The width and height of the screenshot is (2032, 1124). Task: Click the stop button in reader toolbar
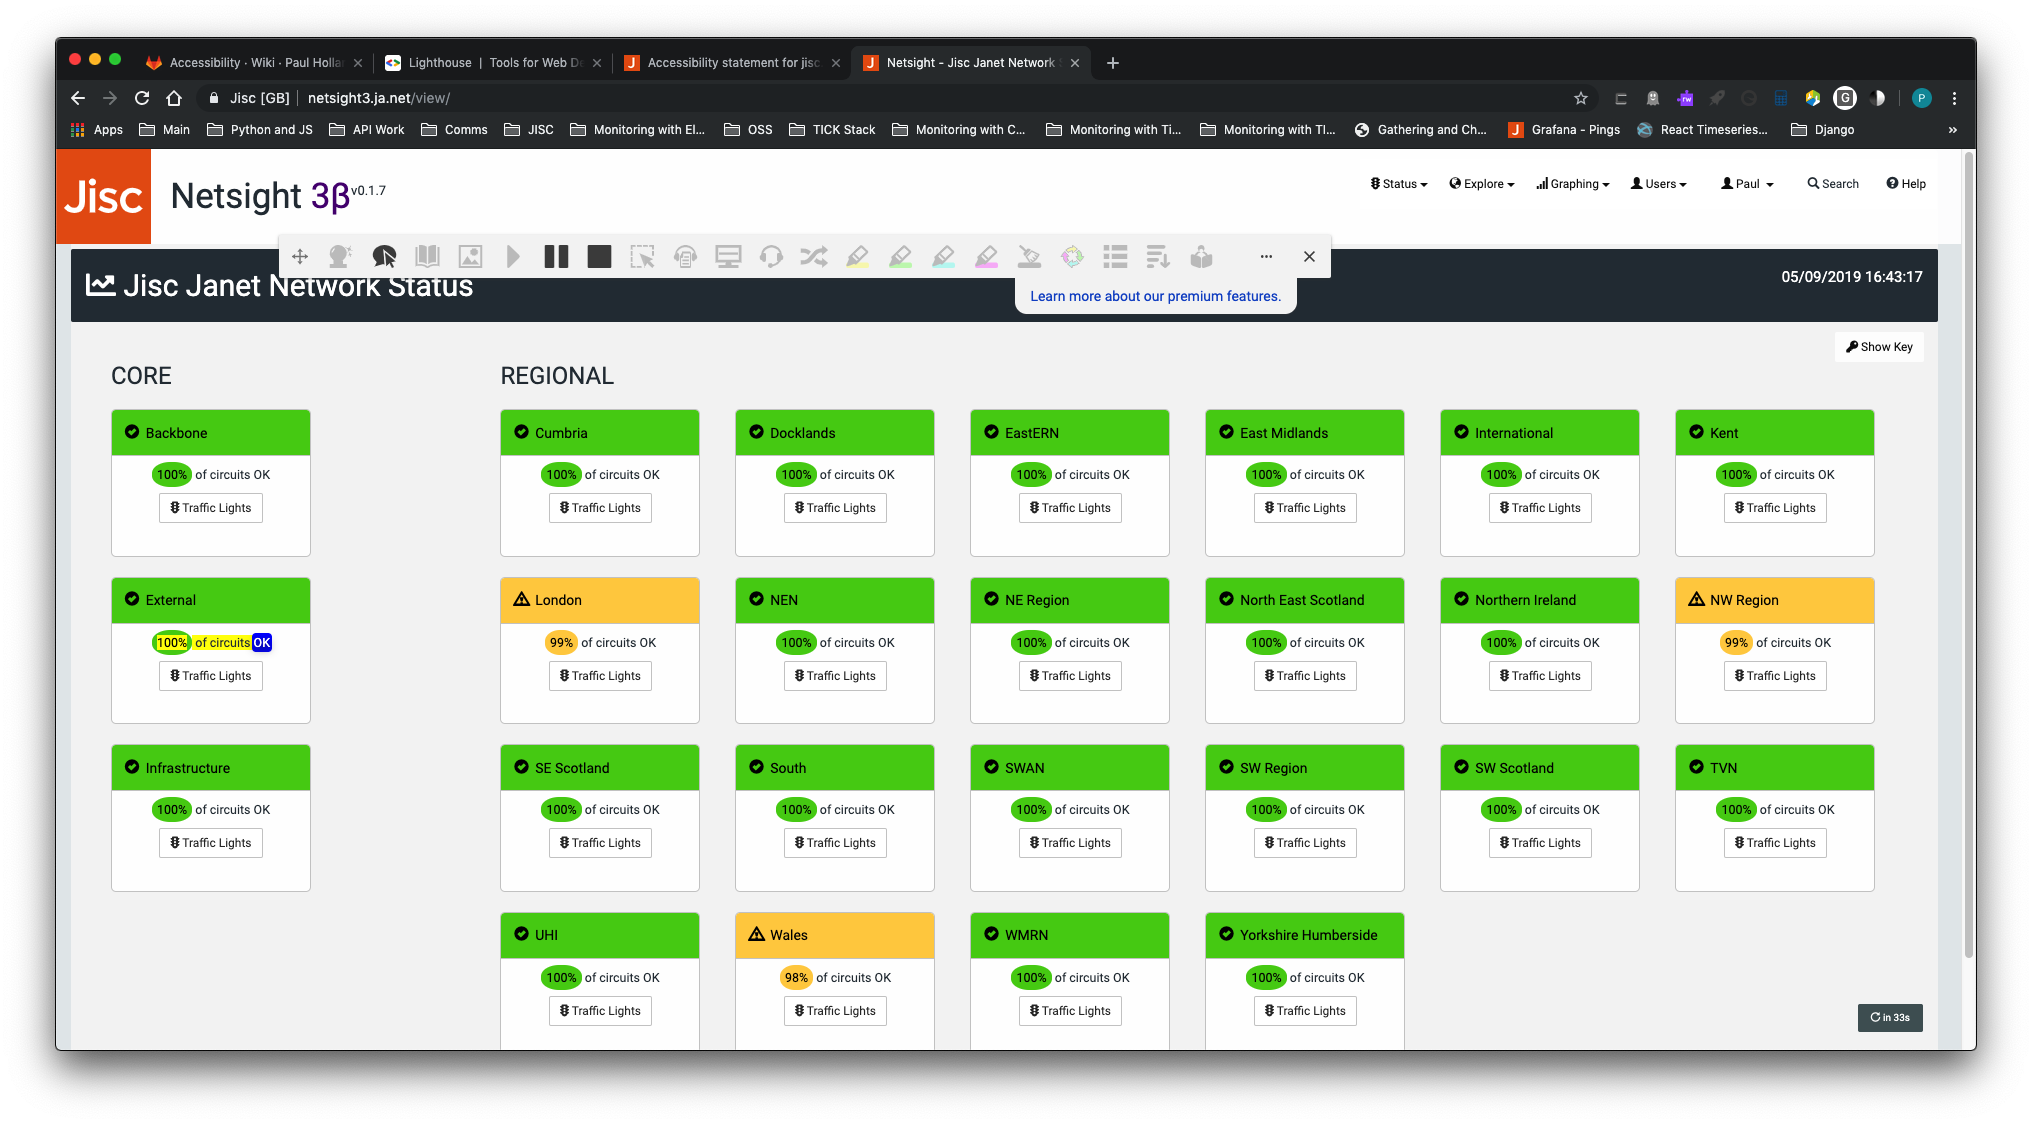tap(599, 257)
